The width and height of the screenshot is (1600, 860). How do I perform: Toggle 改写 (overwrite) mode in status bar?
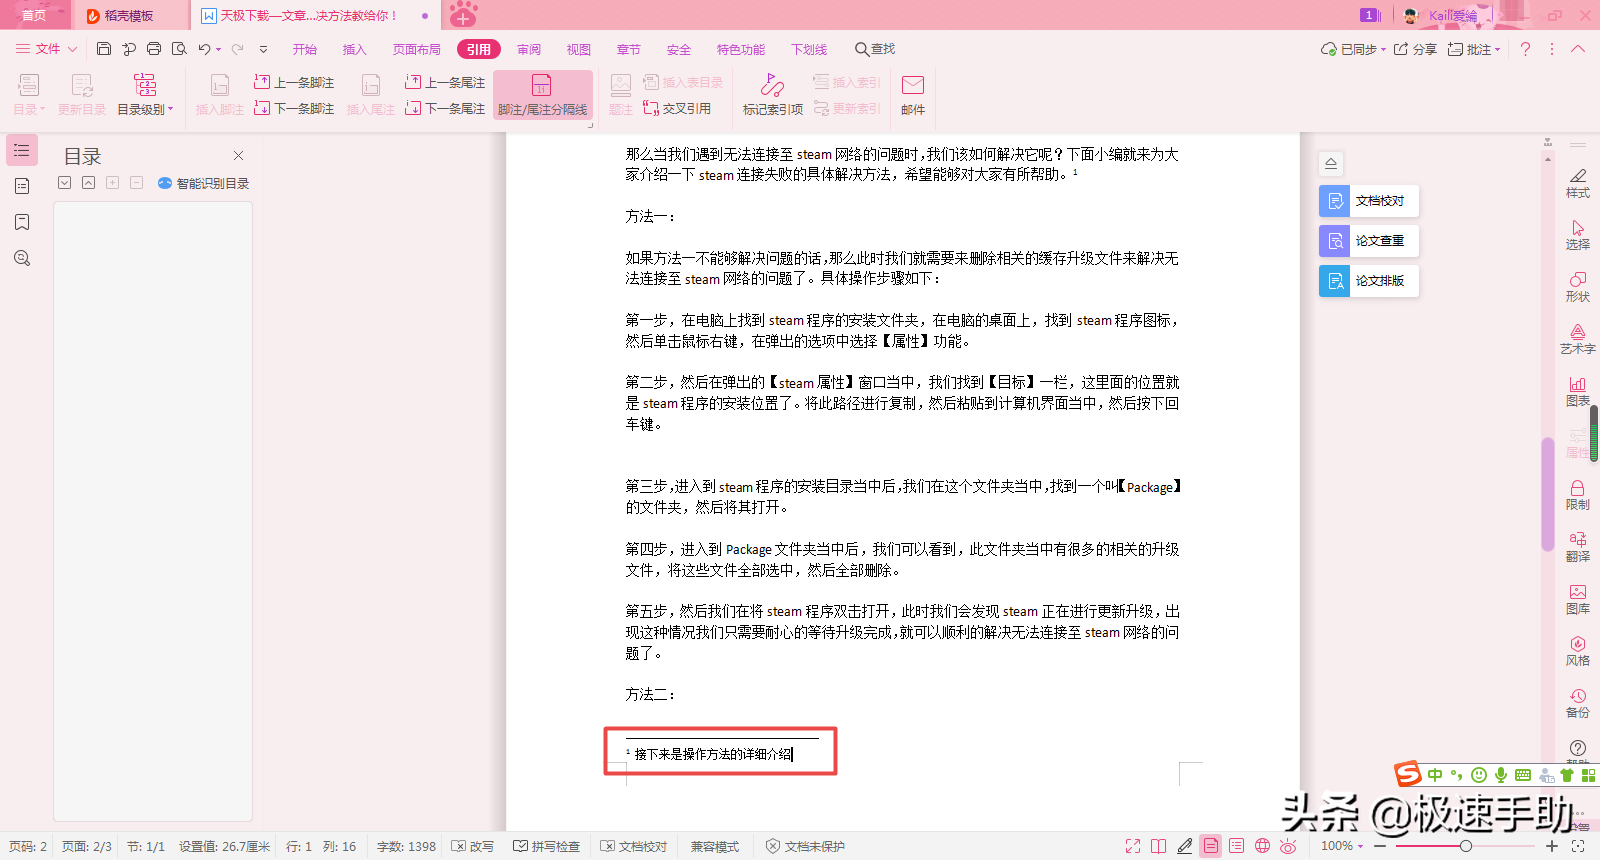pos(473,846)
